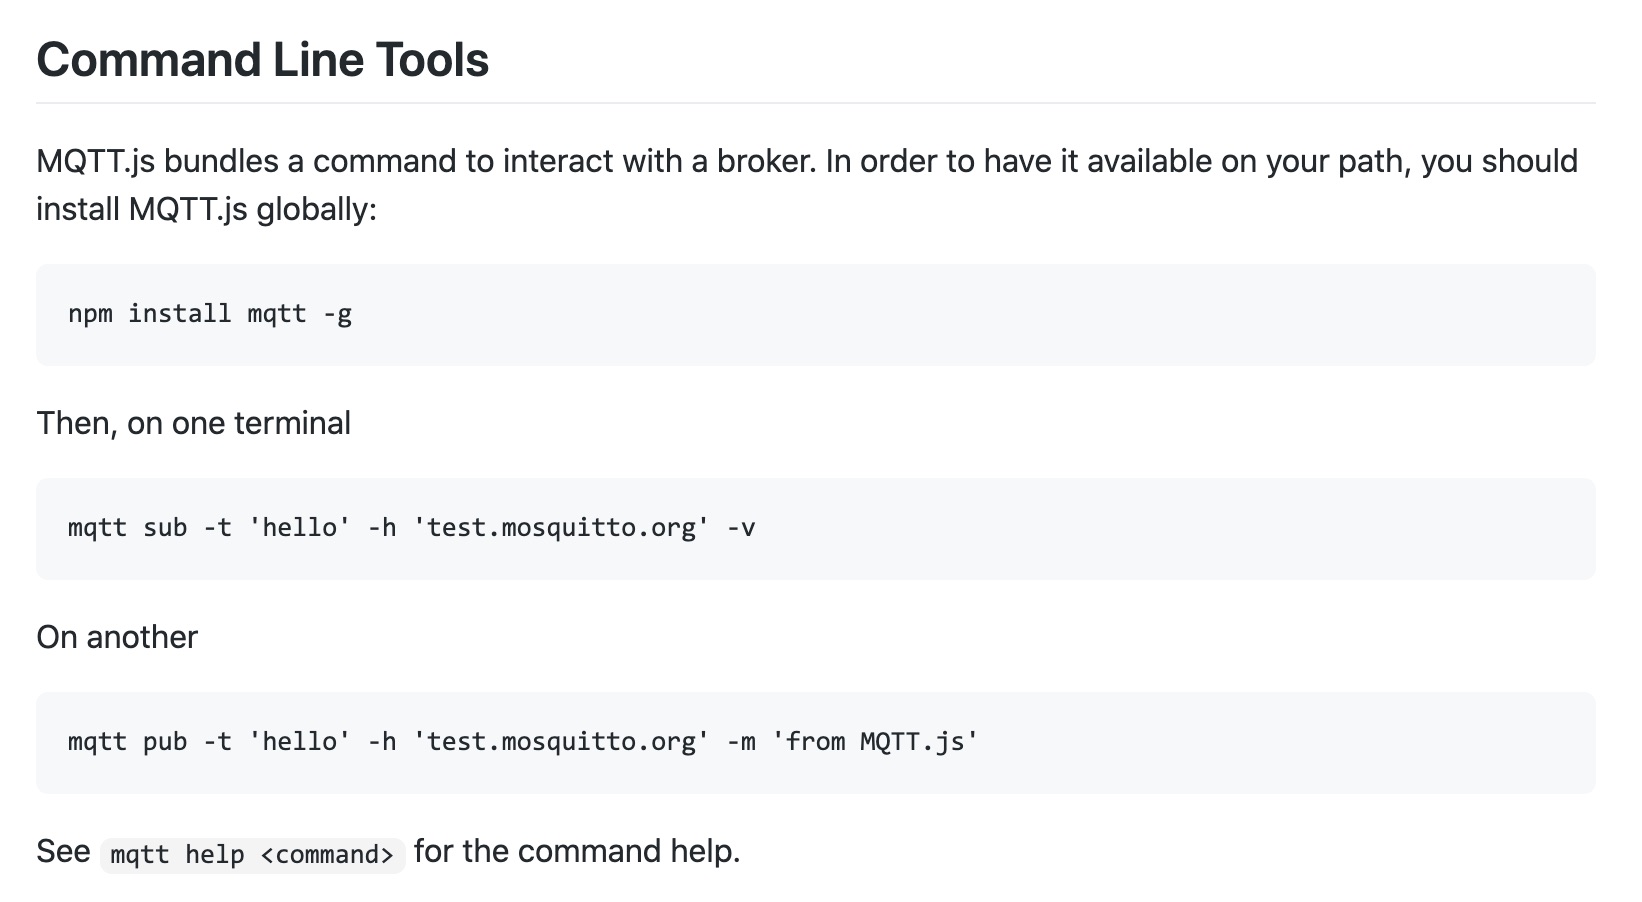Click the mqtt pub command code block

point(814,743)
